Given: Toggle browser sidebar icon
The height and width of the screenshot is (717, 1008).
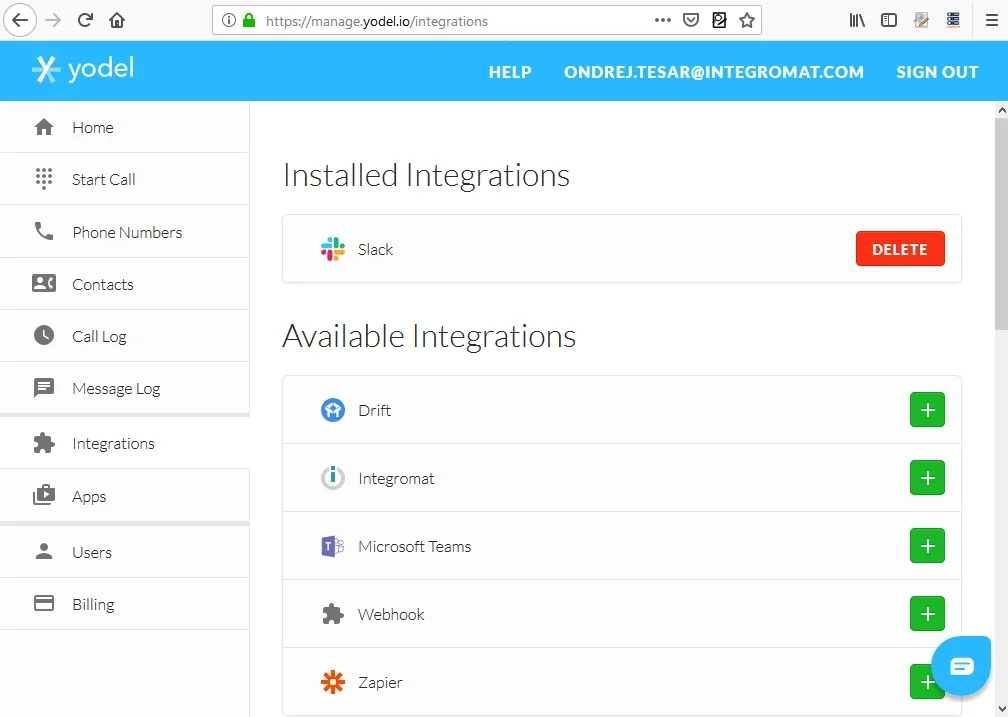Looking at the screenshot, I should [889, 21].
